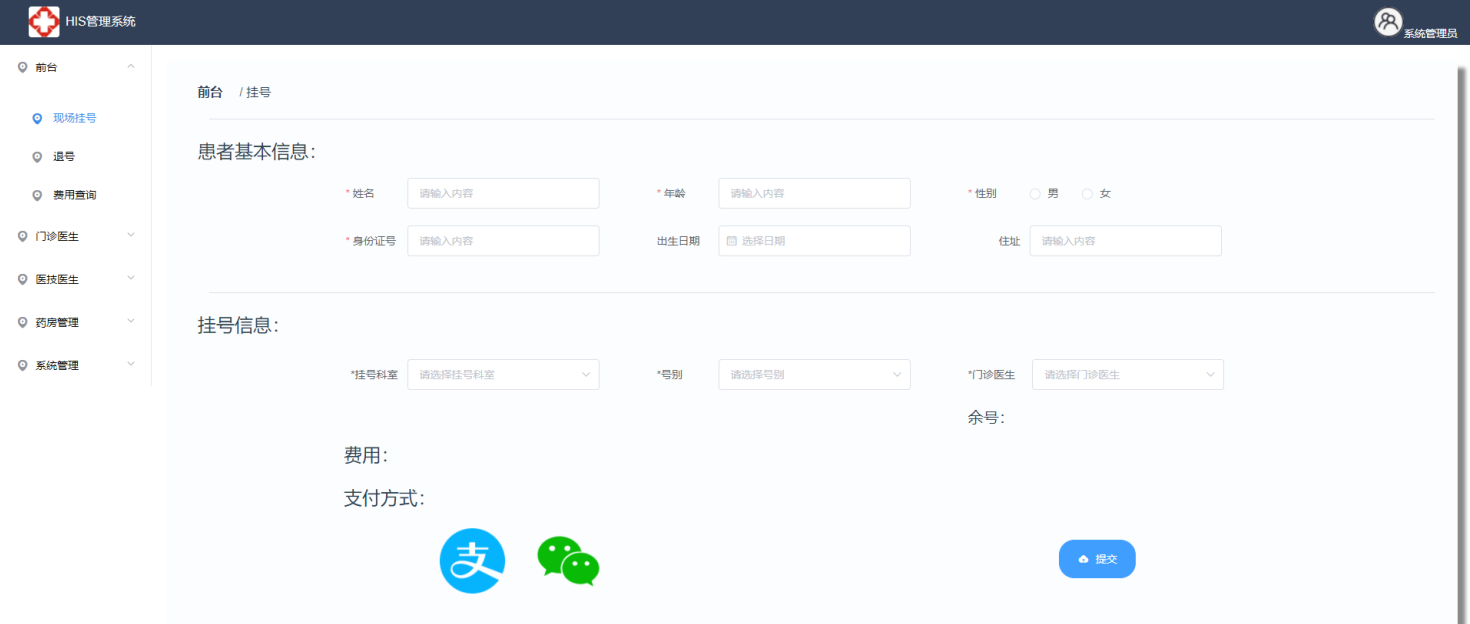Click the 挂号信息 heading
This screenshot has height=624, width=1470.
click(x=238, y=325)
